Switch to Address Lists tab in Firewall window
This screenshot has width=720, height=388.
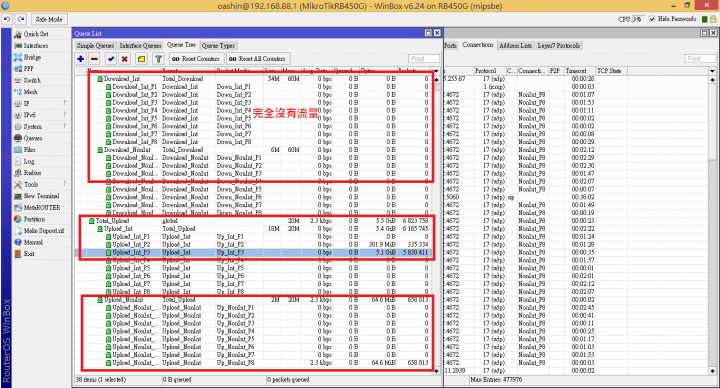[515, 45]
